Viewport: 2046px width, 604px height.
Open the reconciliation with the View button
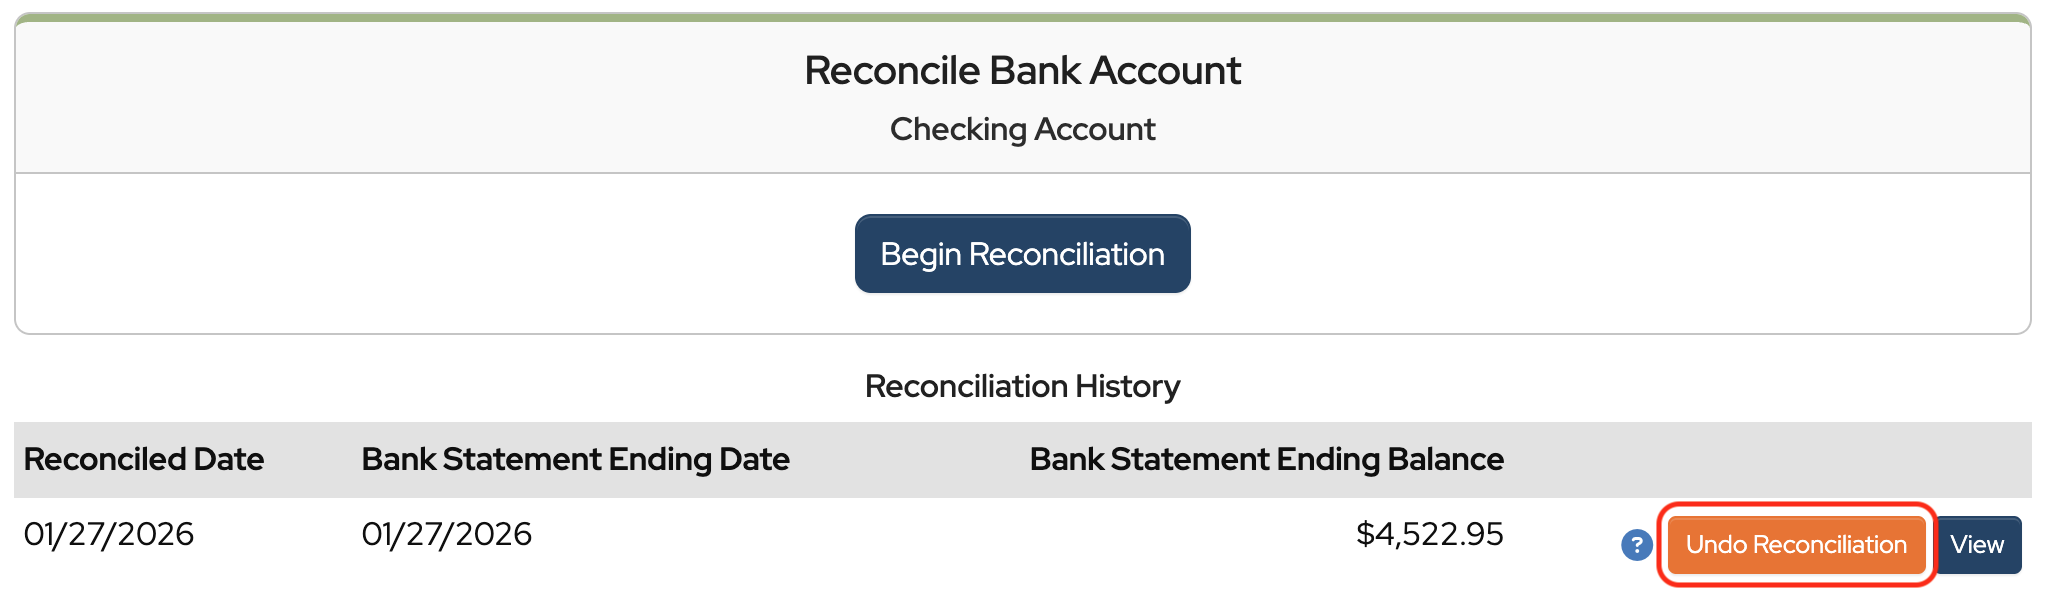1977,545
